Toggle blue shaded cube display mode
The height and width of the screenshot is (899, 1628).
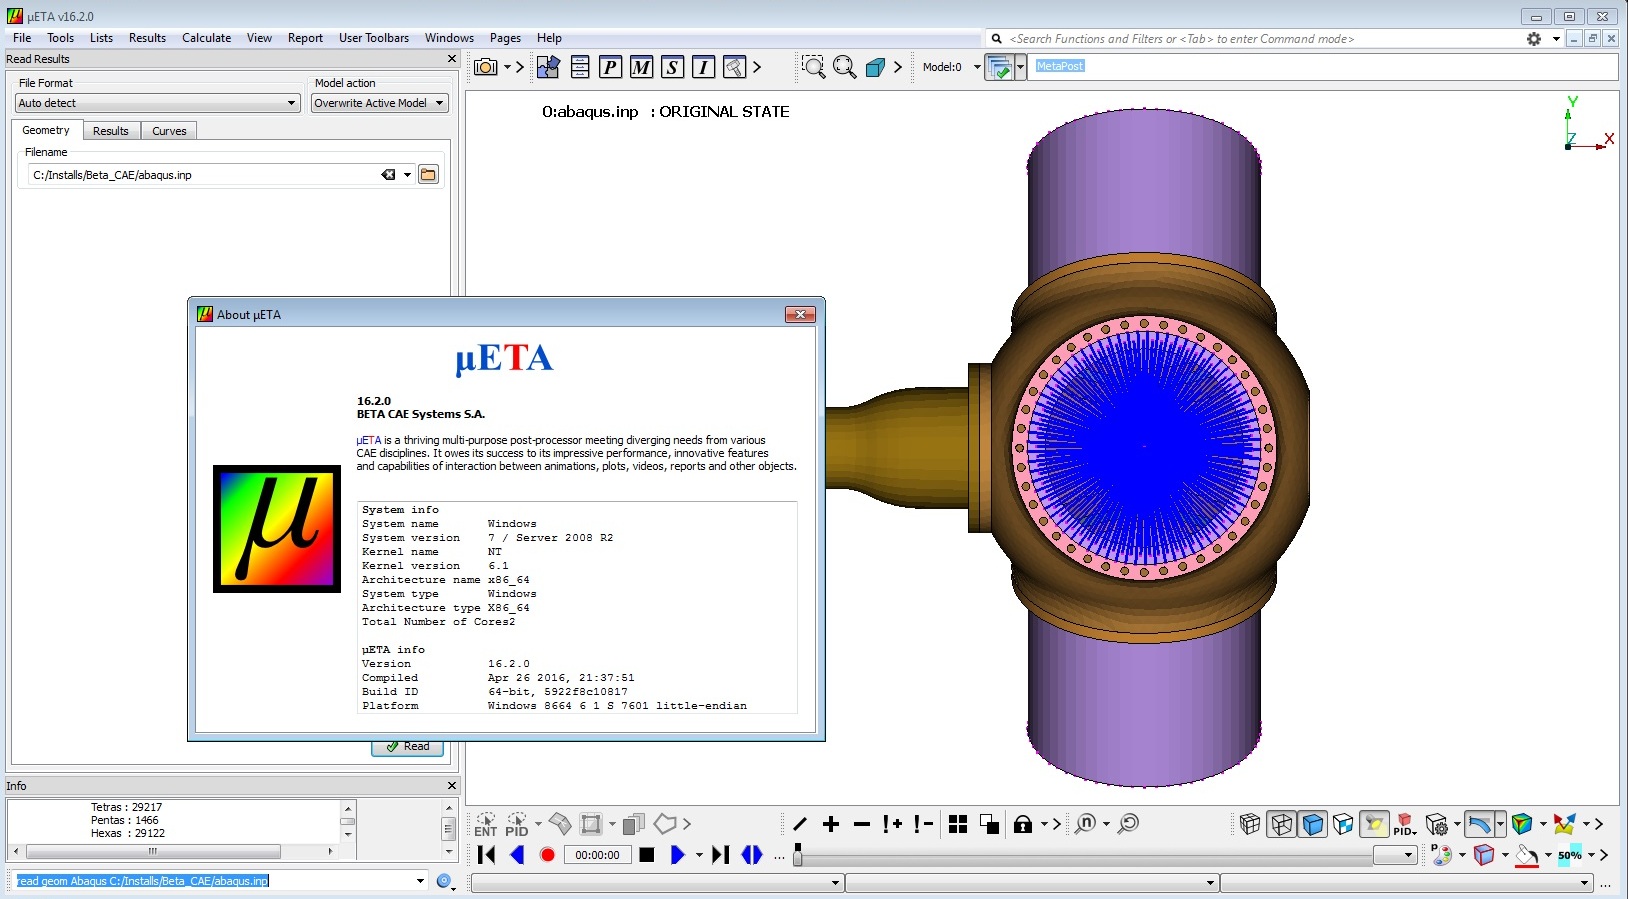pos(1312,824)
